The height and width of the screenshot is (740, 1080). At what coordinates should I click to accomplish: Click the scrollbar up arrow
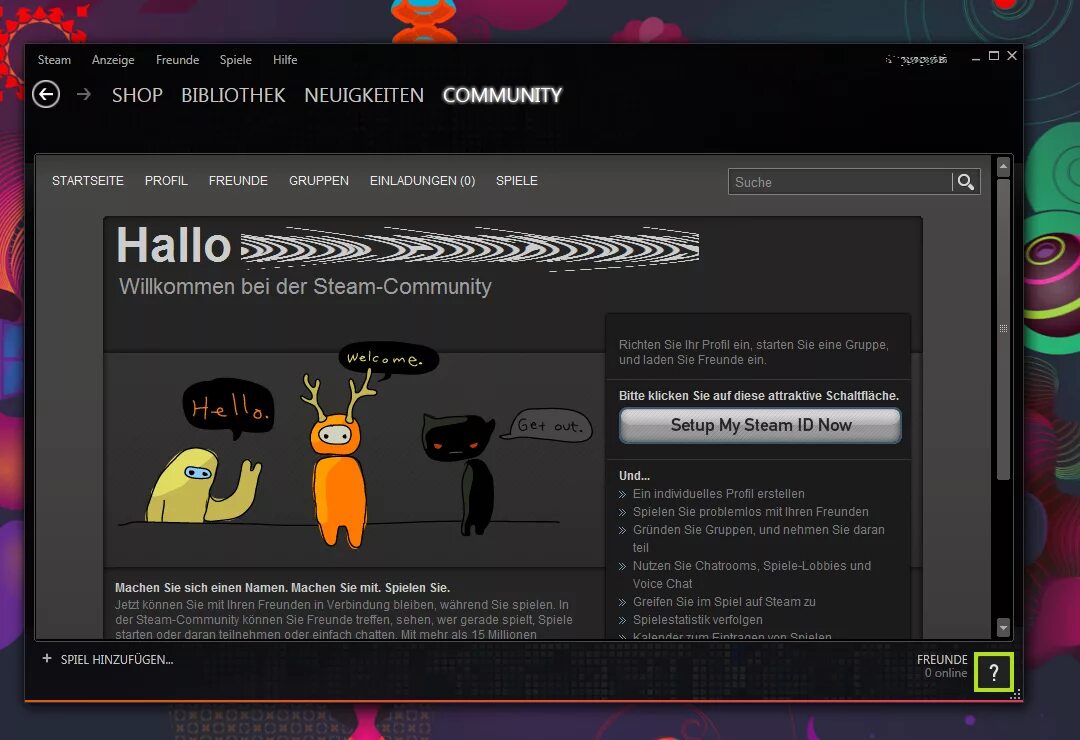1004,166
